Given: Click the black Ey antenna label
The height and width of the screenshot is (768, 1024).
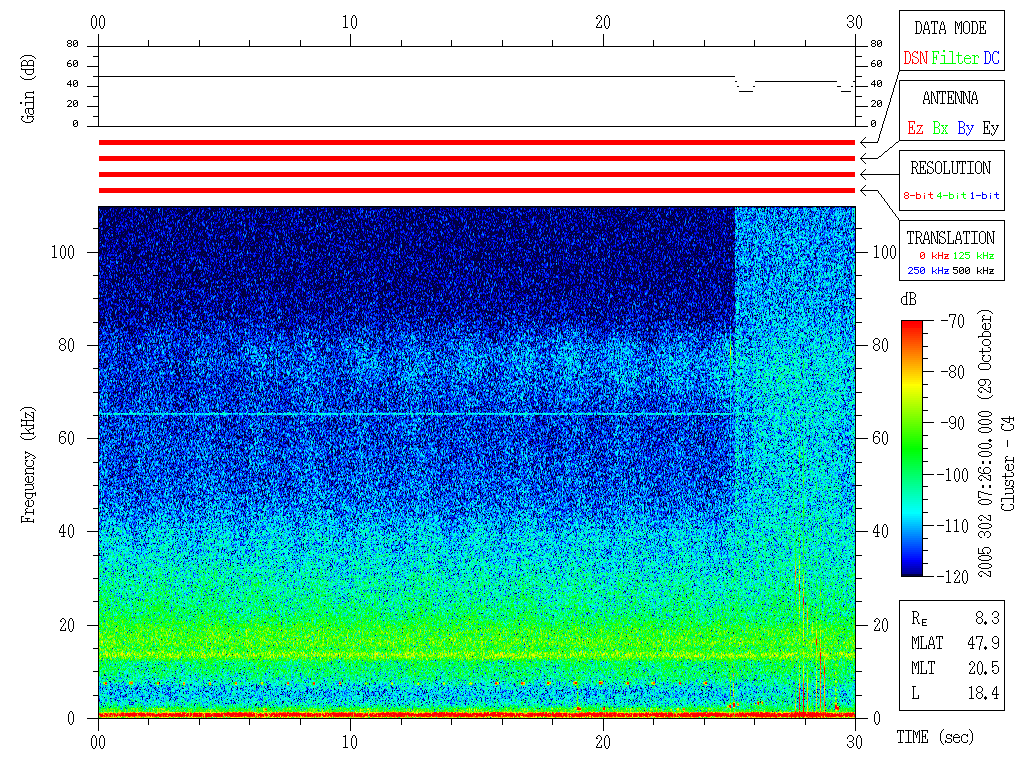Looking at the screenshot, I should [x=991, y=128].
